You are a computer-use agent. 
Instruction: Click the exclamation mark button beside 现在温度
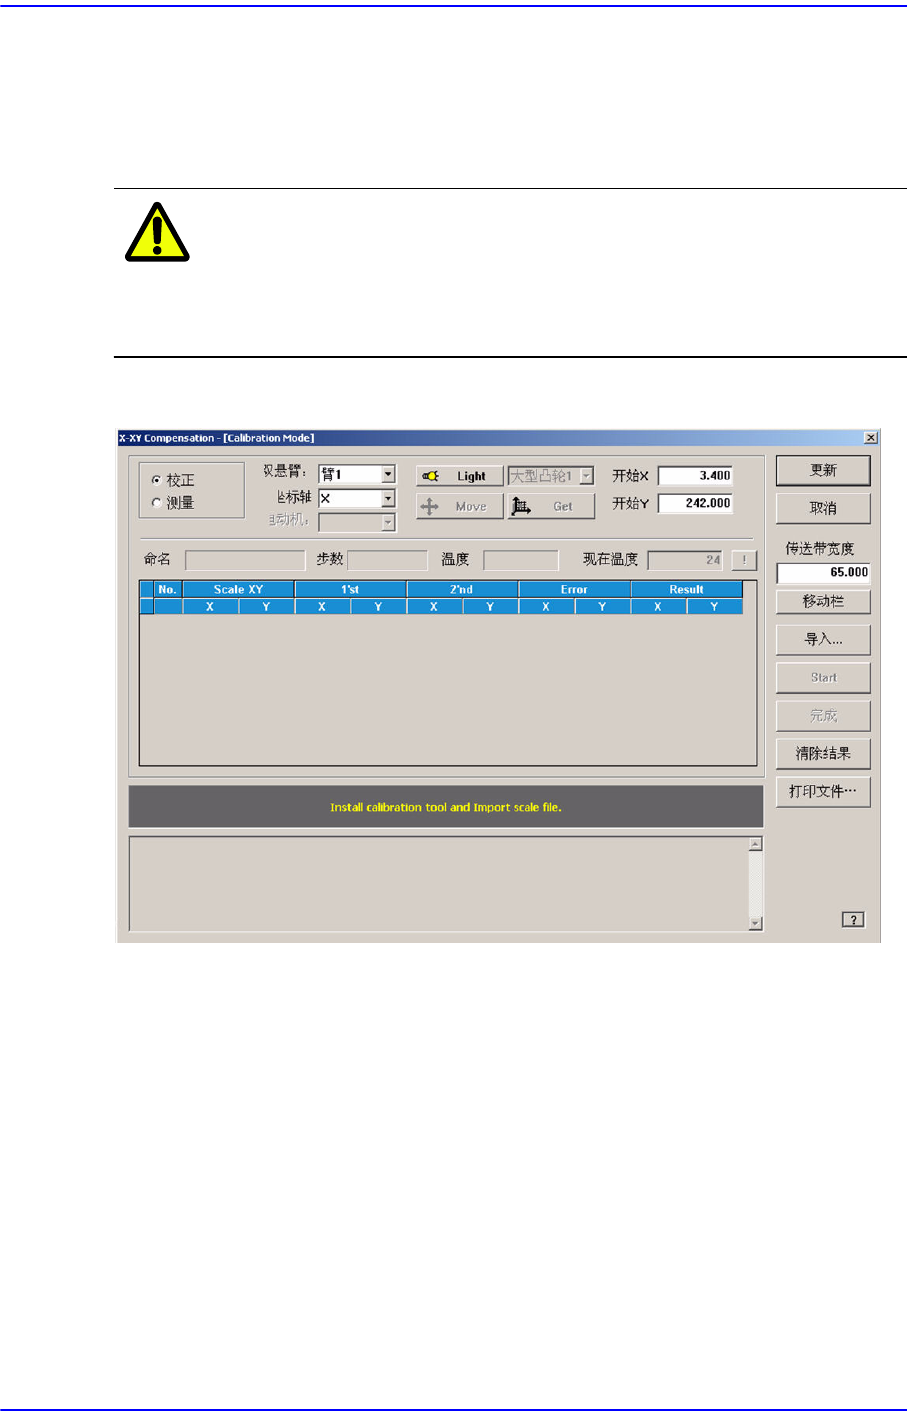[x=744, y=560]
